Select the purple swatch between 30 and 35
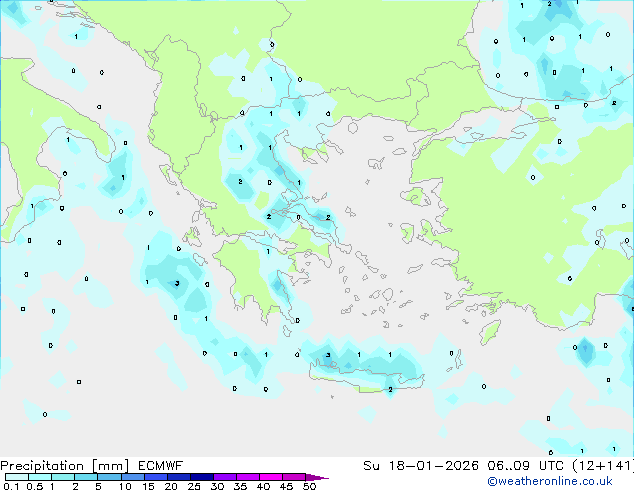Image resolution: width=634 pixels, height=490 pixels. [225, 477]
